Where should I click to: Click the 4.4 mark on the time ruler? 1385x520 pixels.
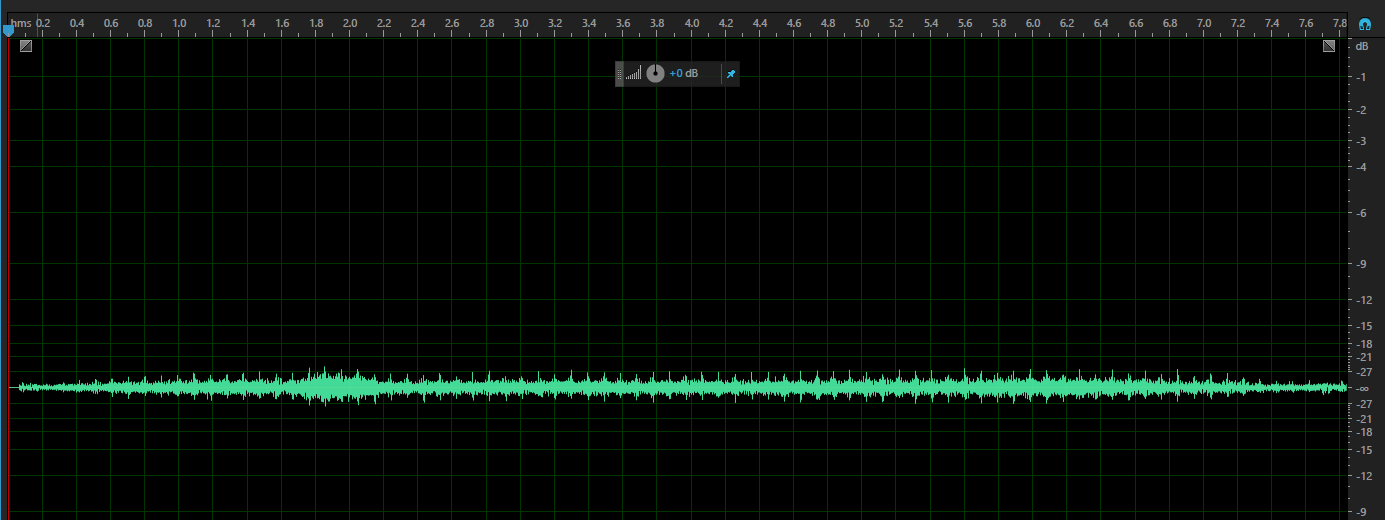pyautogui.click(x=760, y=22)
